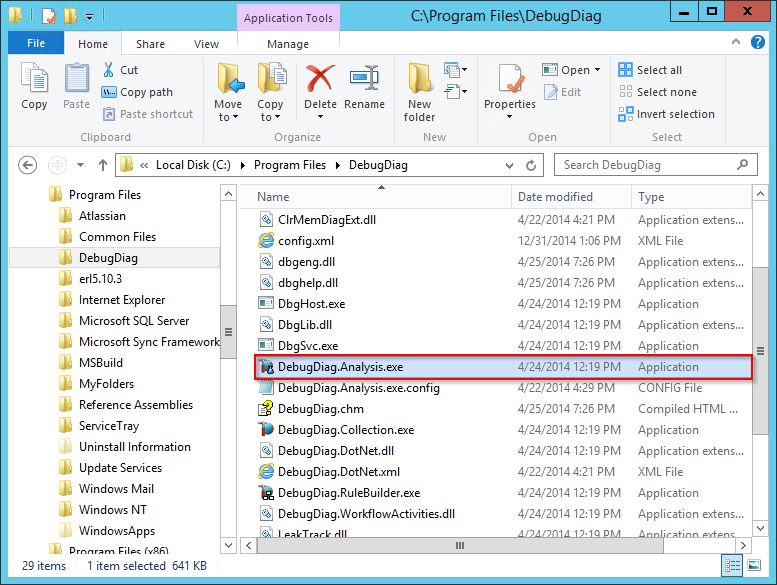Open the recent locations dropdown arrow
This screenshot has width=777, height=585.
coord(80,165)
